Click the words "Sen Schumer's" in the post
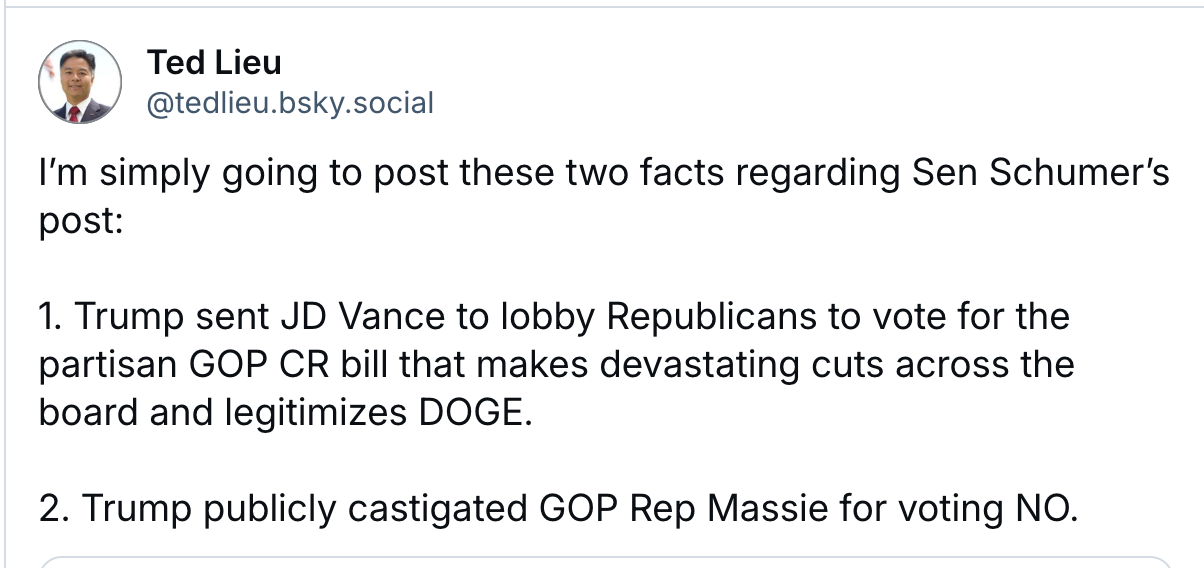1204x568 pixels. point(1040,173)
